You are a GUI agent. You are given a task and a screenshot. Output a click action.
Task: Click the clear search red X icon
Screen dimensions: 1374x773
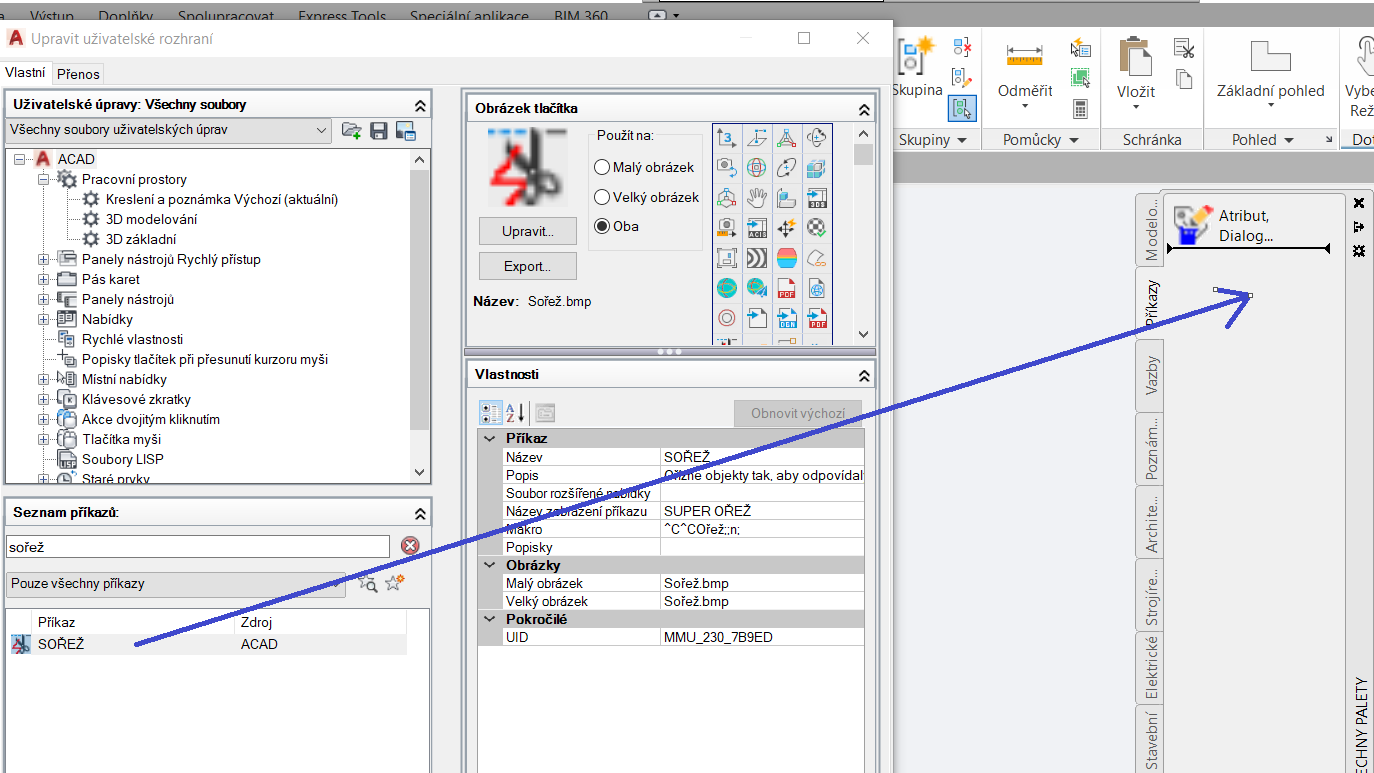[410, 546]
